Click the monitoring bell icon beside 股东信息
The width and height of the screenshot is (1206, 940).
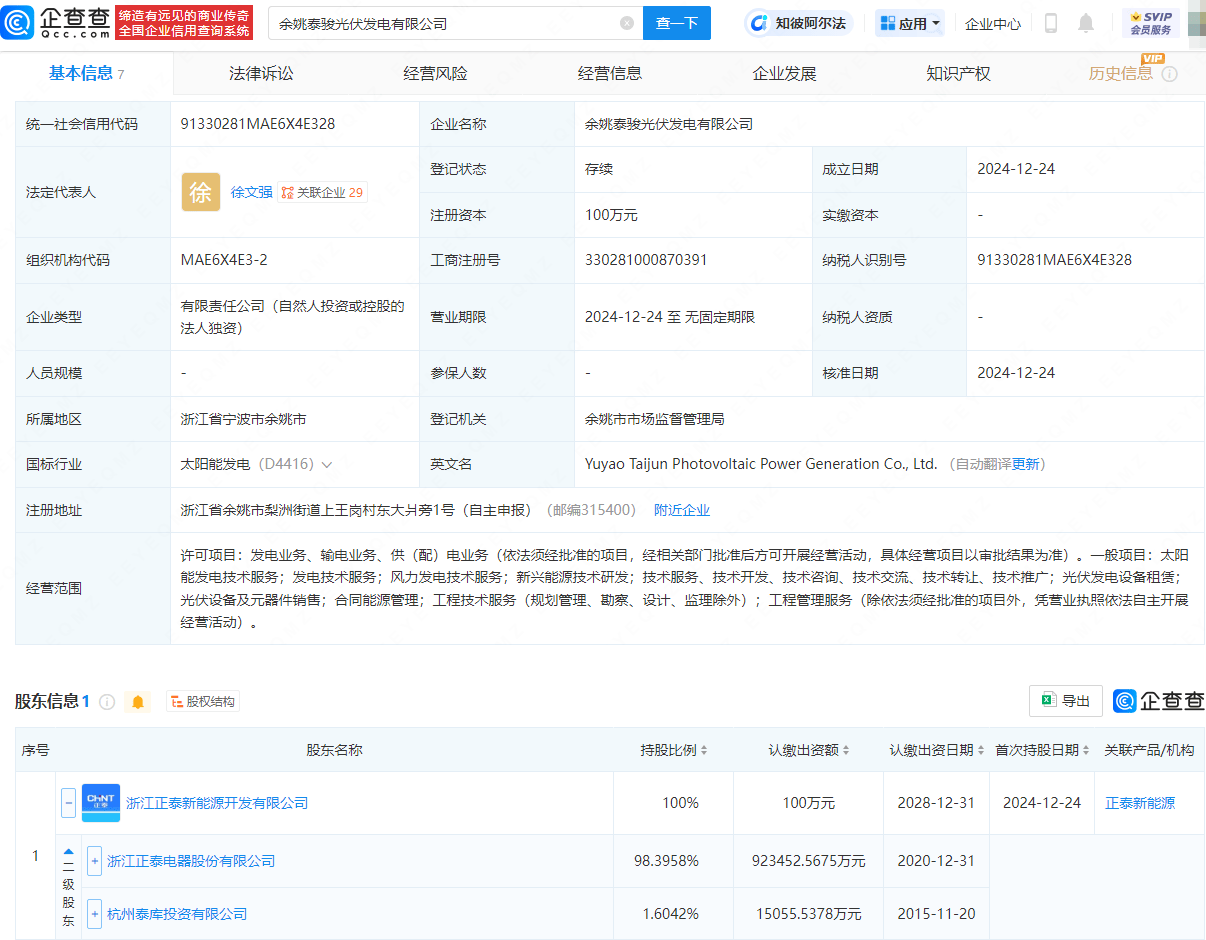137,702
